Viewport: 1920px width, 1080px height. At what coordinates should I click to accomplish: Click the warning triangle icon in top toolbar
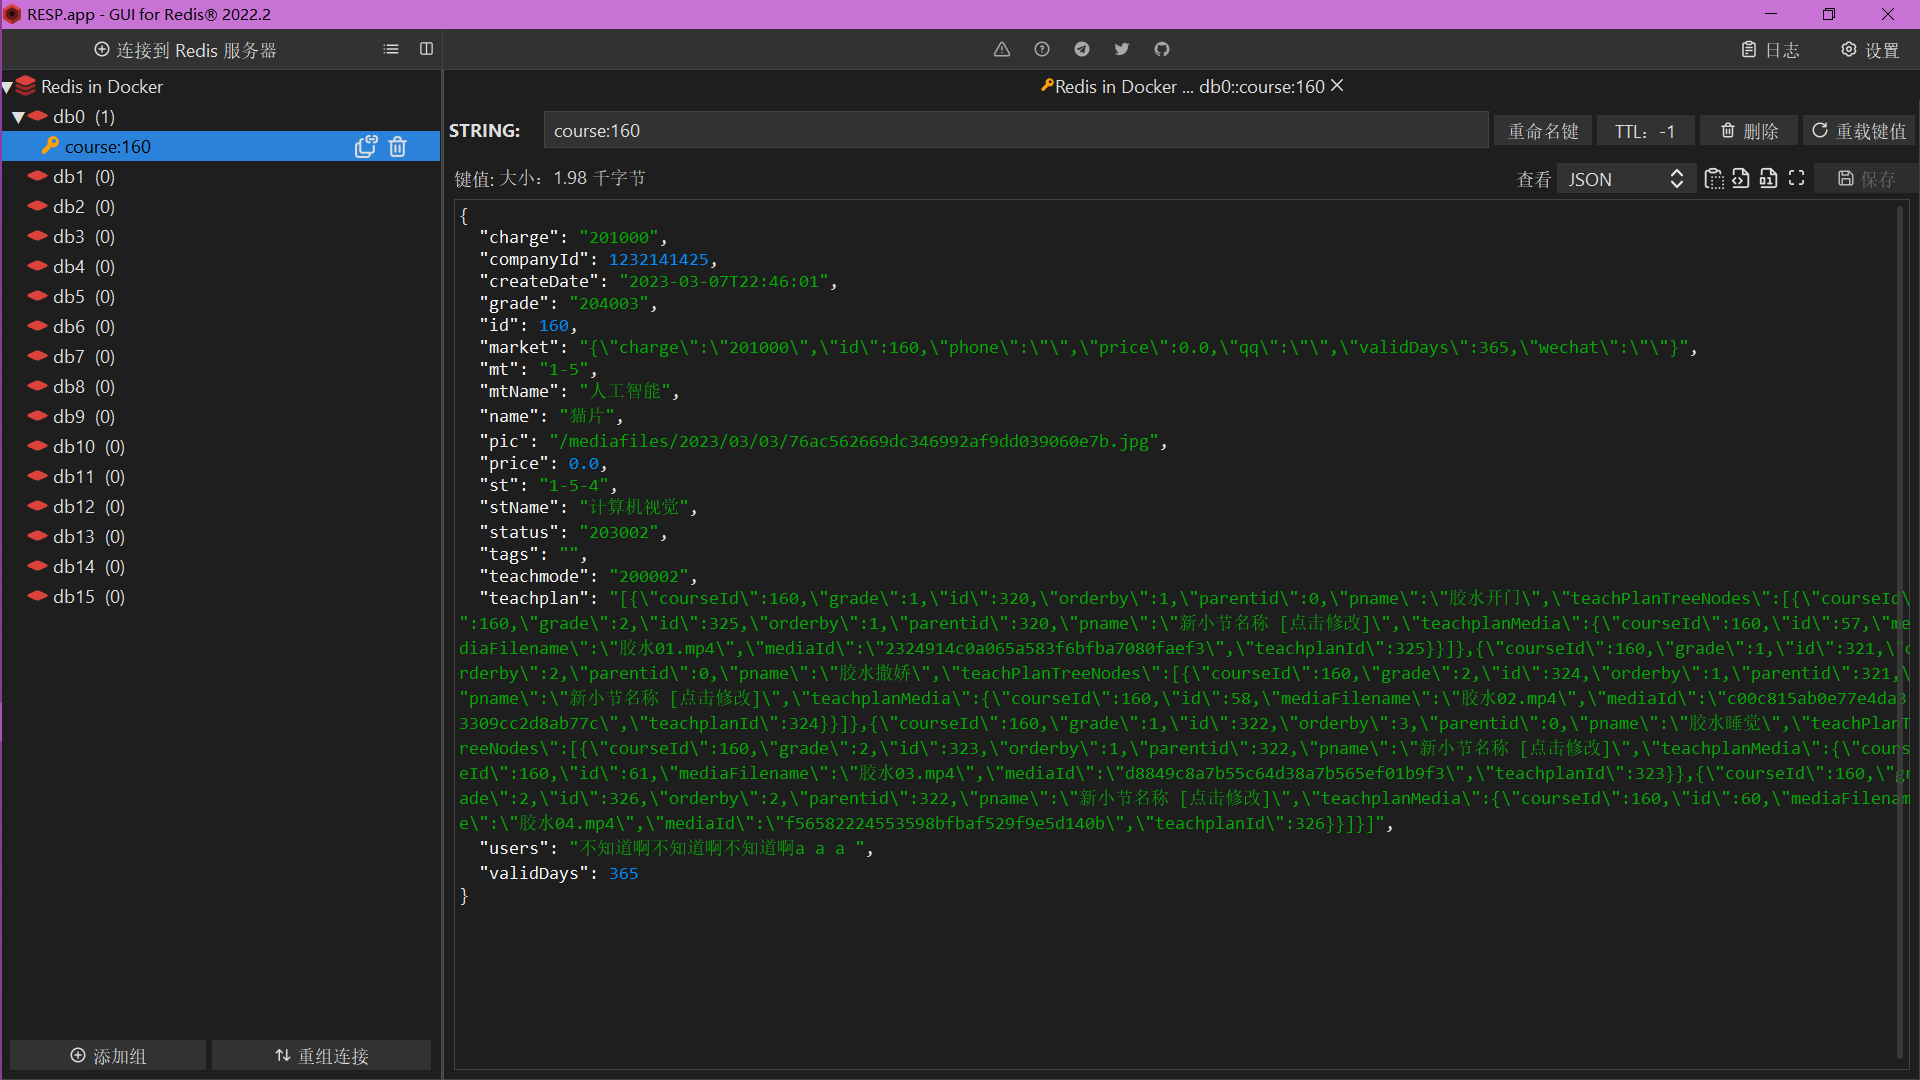point(1001,49)
